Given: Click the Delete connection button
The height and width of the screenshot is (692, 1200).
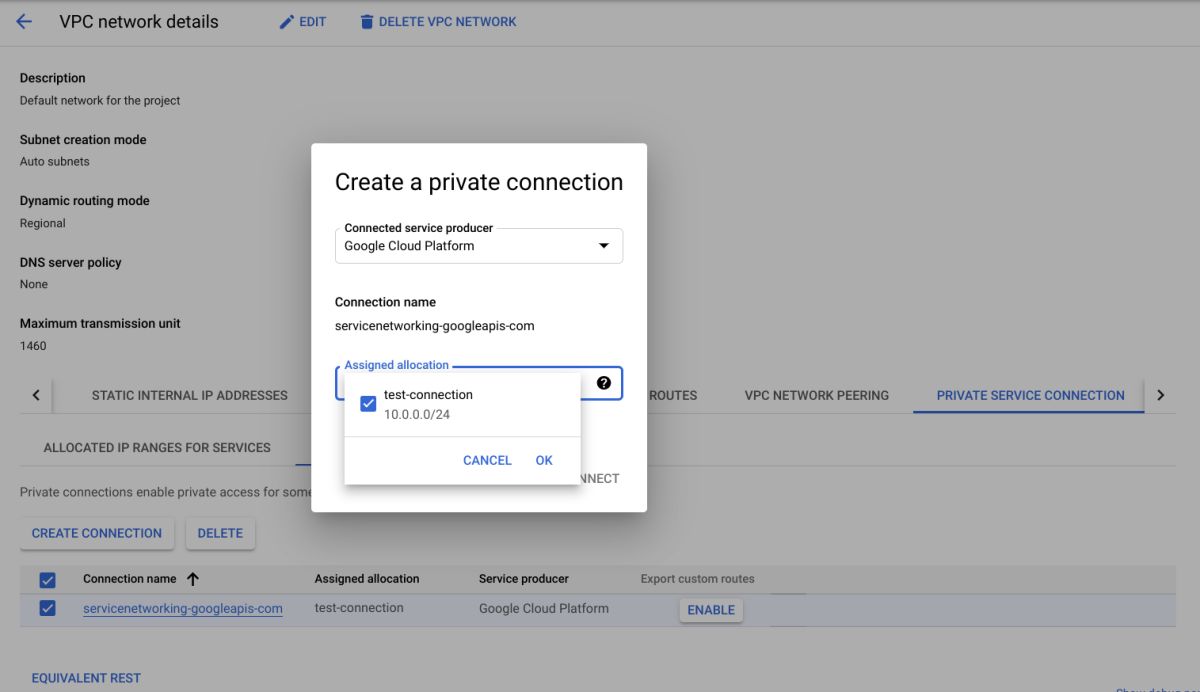Looking at the screenshot, I should [220, 533].
